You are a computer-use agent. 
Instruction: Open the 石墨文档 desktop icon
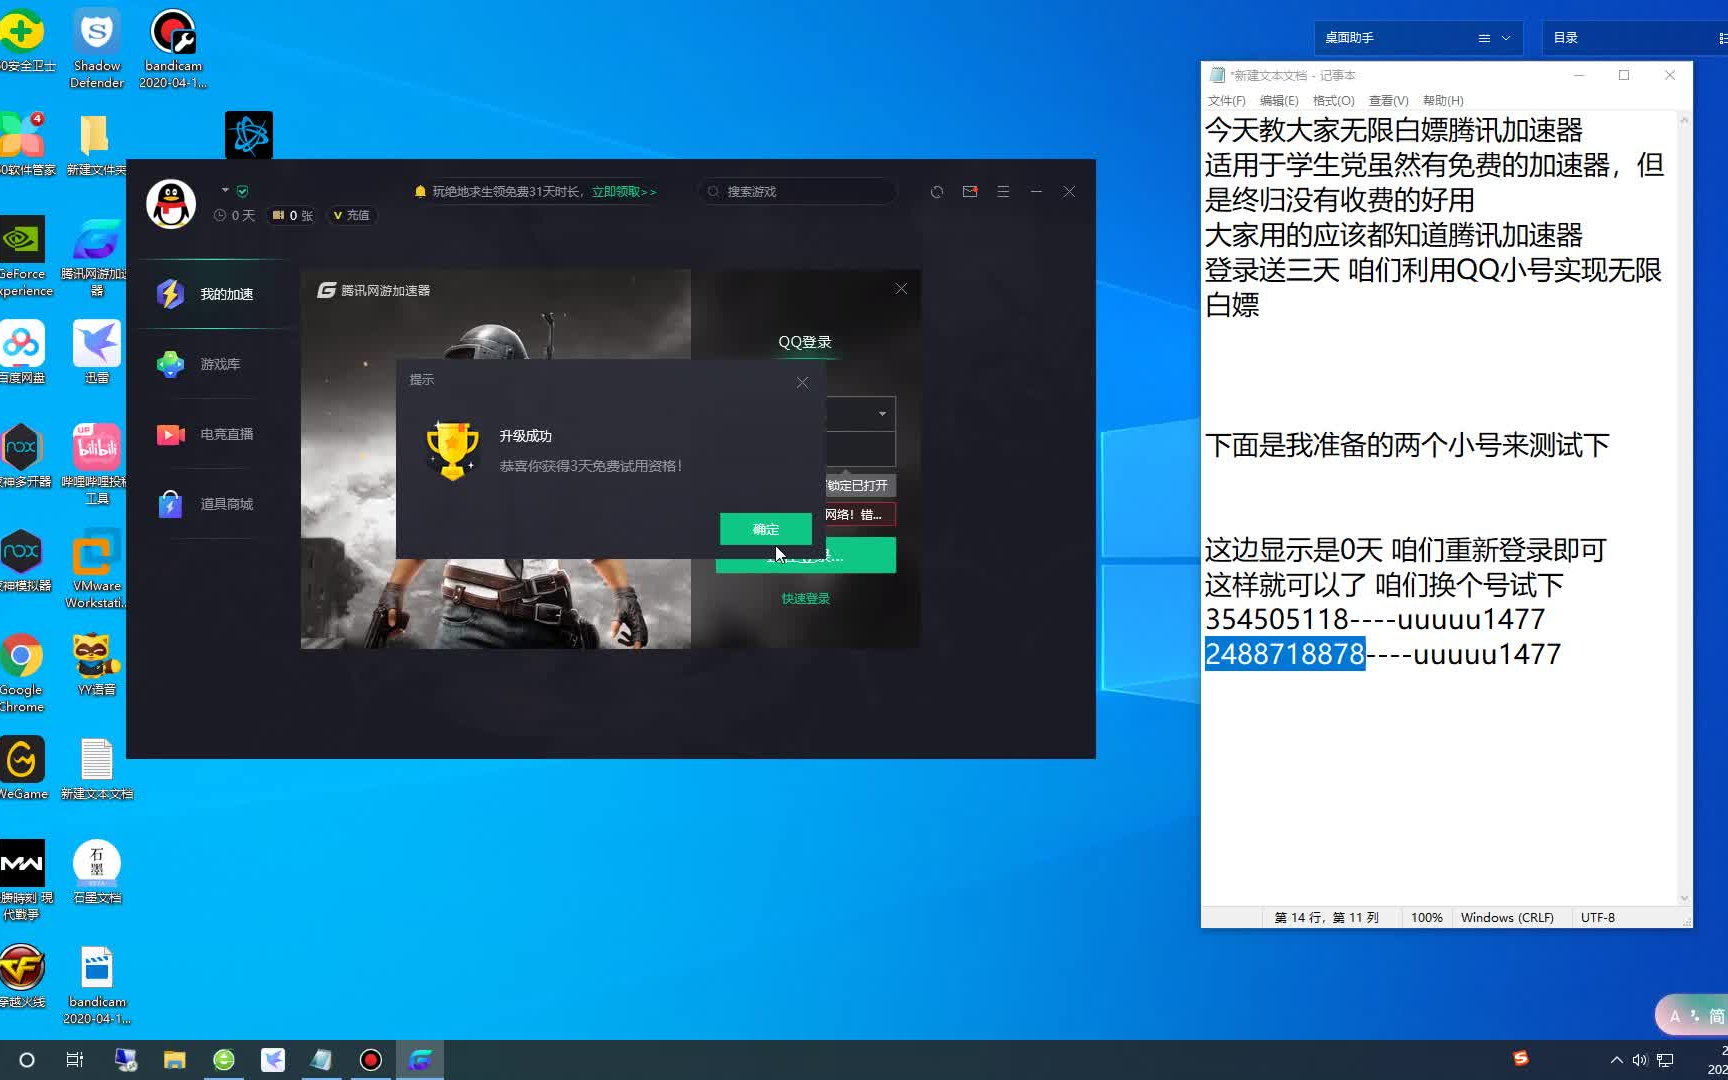[97, 872]
